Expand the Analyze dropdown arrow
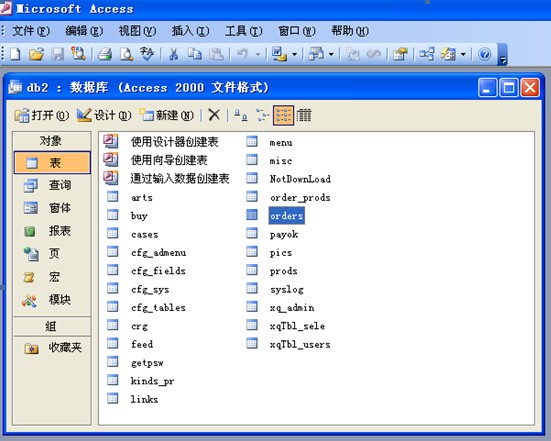Viewport: 551px width, 441px height. (331, 54)
